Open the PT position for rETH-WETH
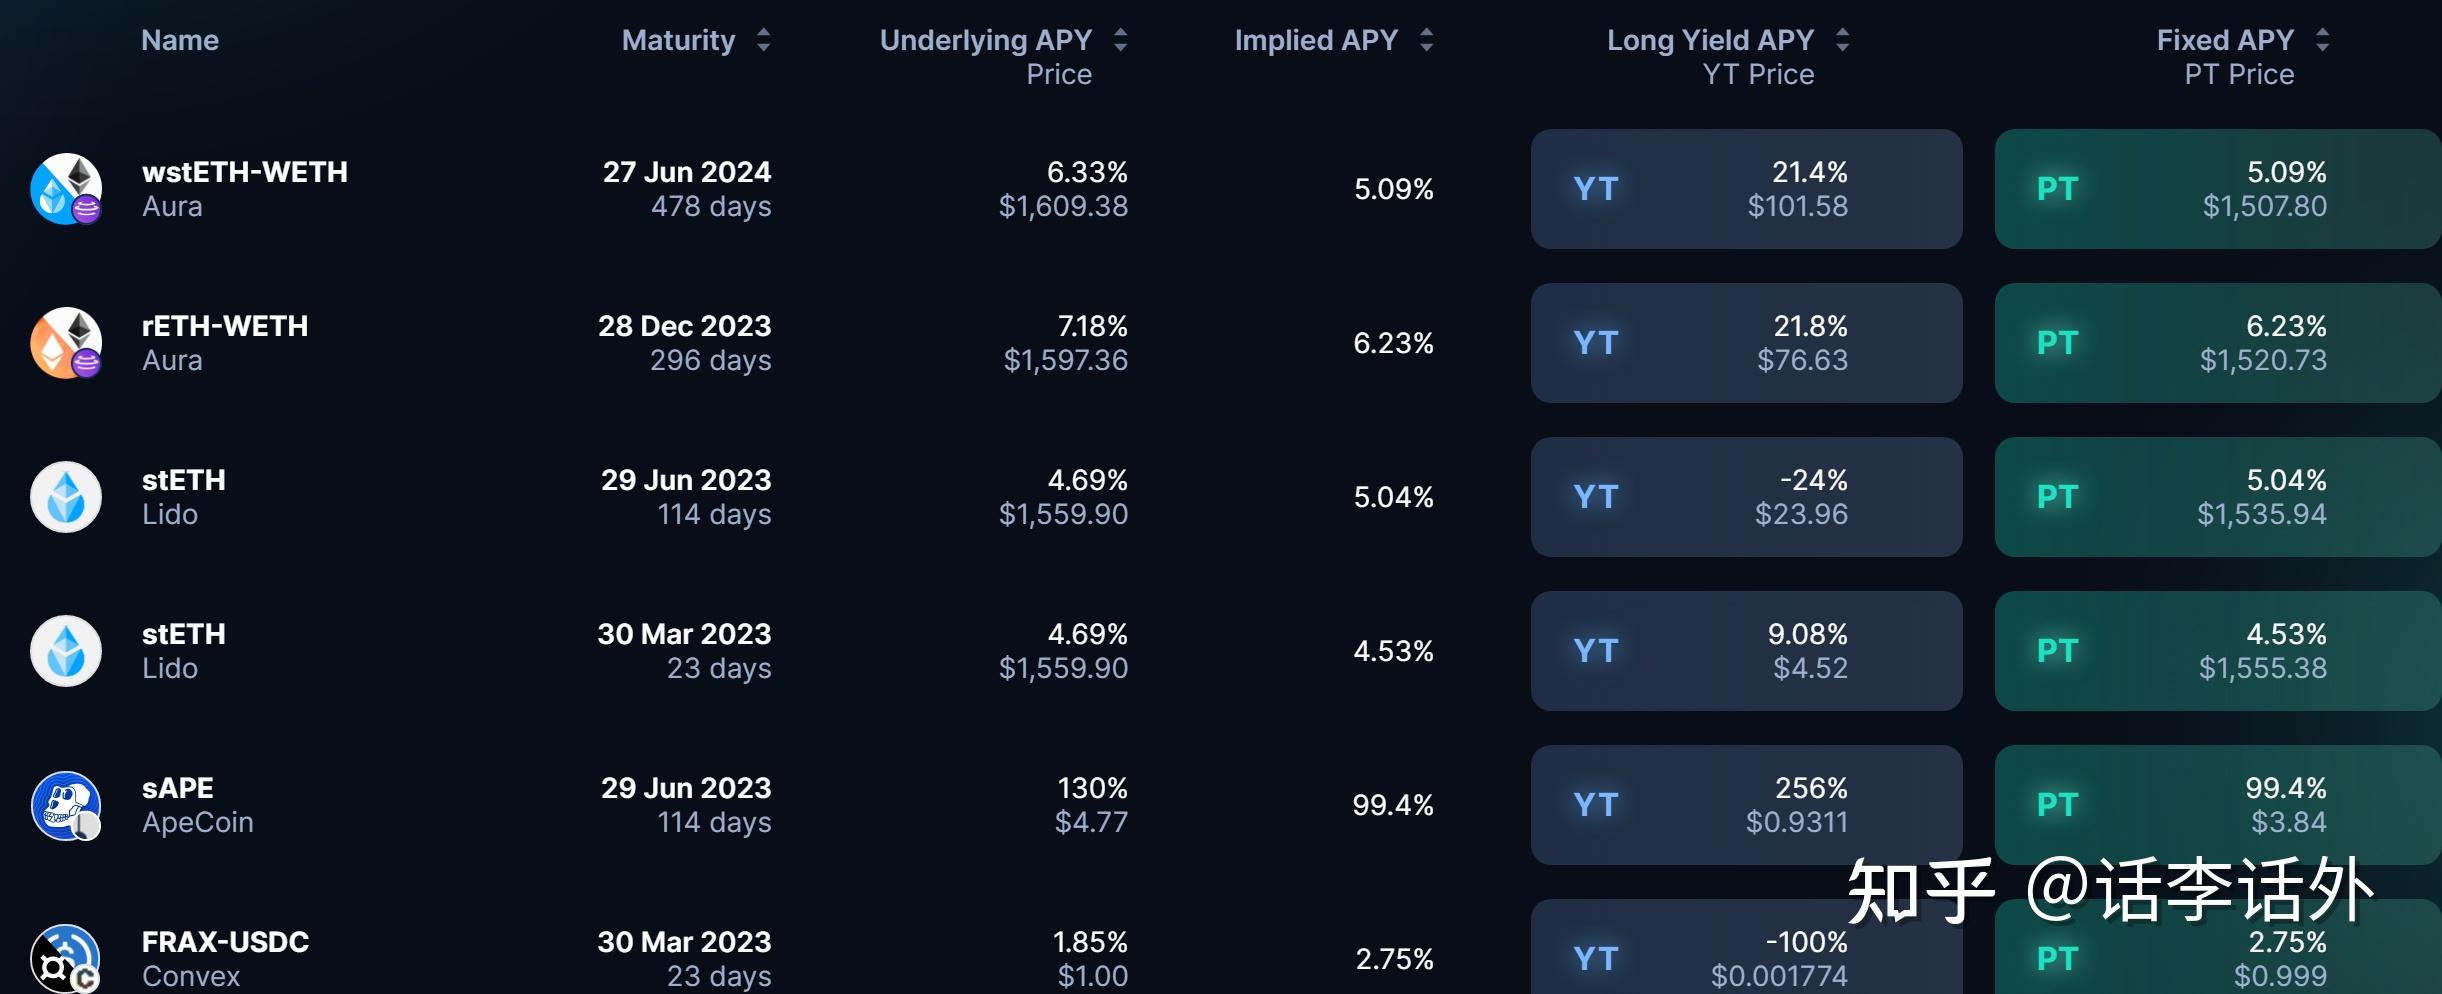Screen dimensions: 2442x994 pyautogui.click(x=2216, y=342)
